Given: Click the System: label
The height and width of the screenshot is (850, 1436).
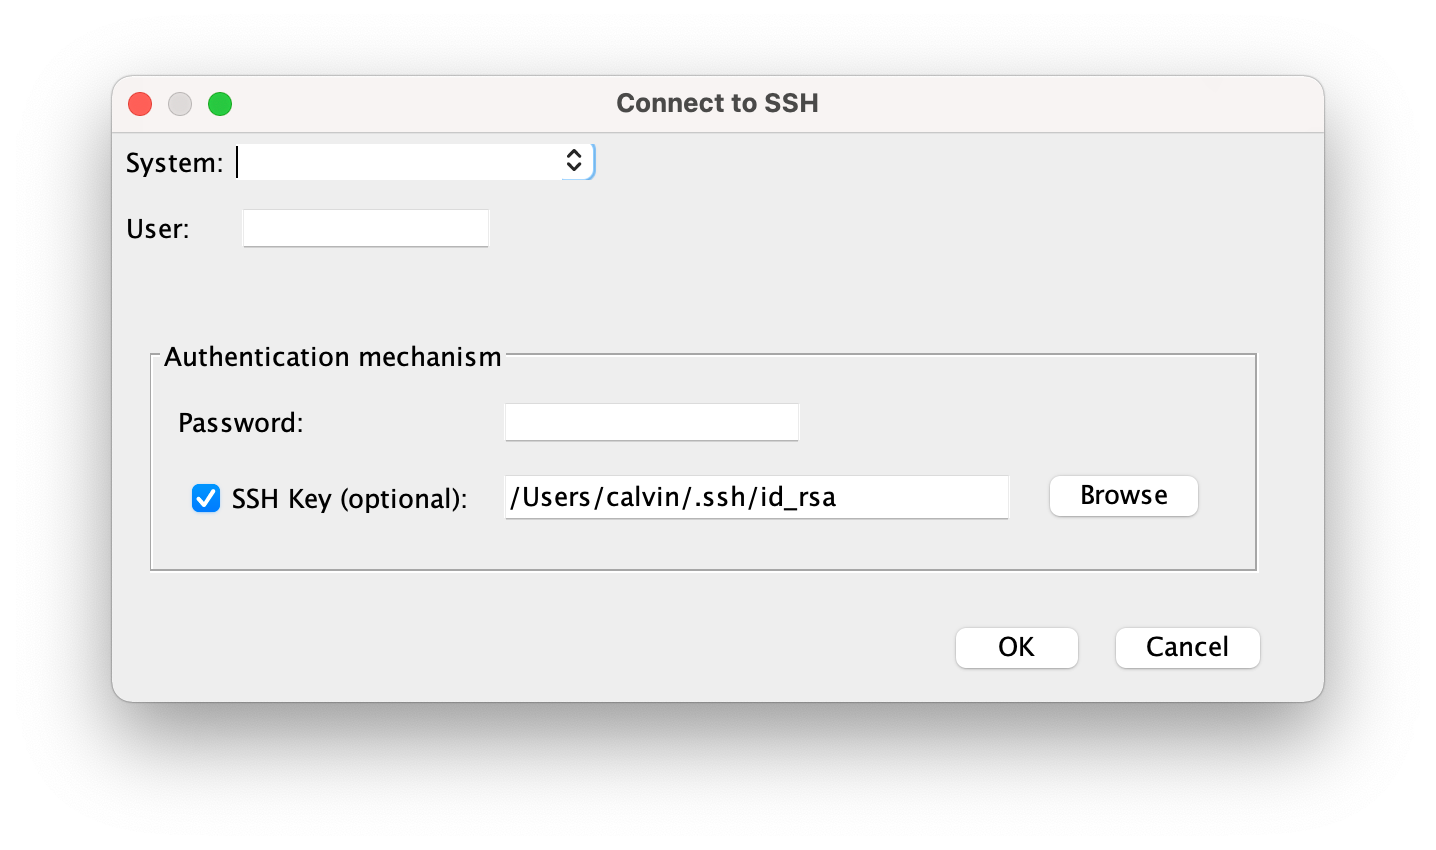Looking at the screenshot, I should click(x=174, y=163).
